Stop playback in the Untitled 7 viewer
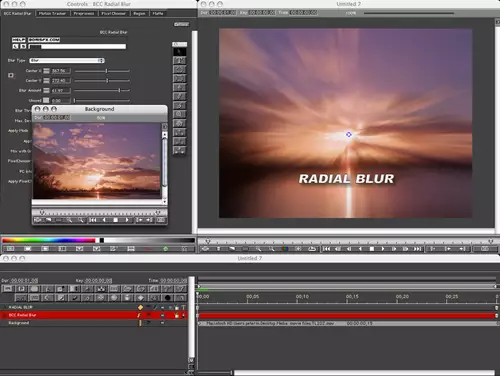Screen dimensions: 500x376 coord(372,249)
